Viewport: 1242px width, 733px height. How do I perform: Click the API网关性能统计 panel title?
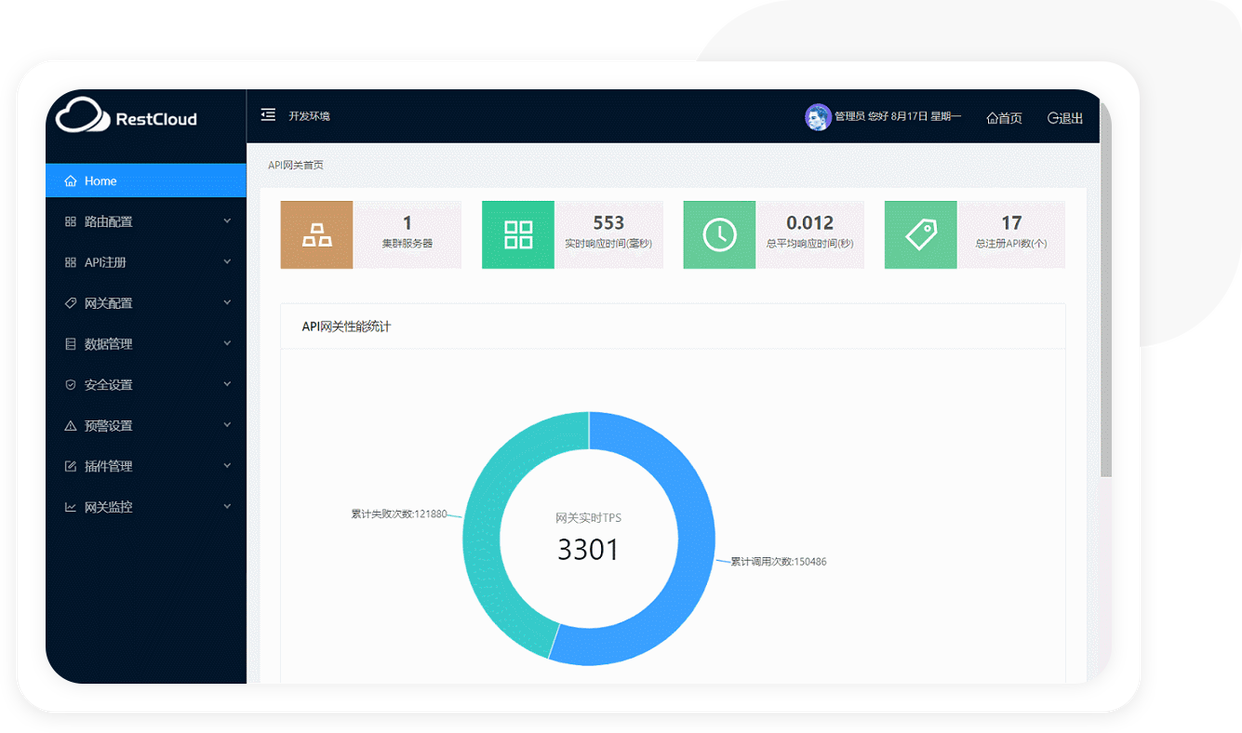pyautogui.click(x=346, y=327)
